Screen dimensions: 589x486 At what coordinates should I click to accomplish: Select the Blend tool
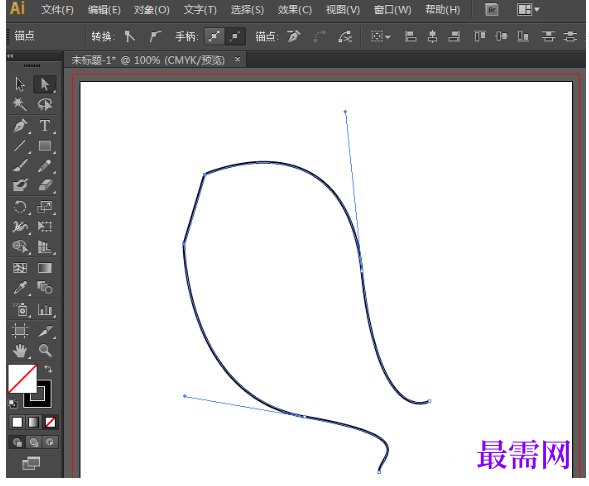[45, 288]
